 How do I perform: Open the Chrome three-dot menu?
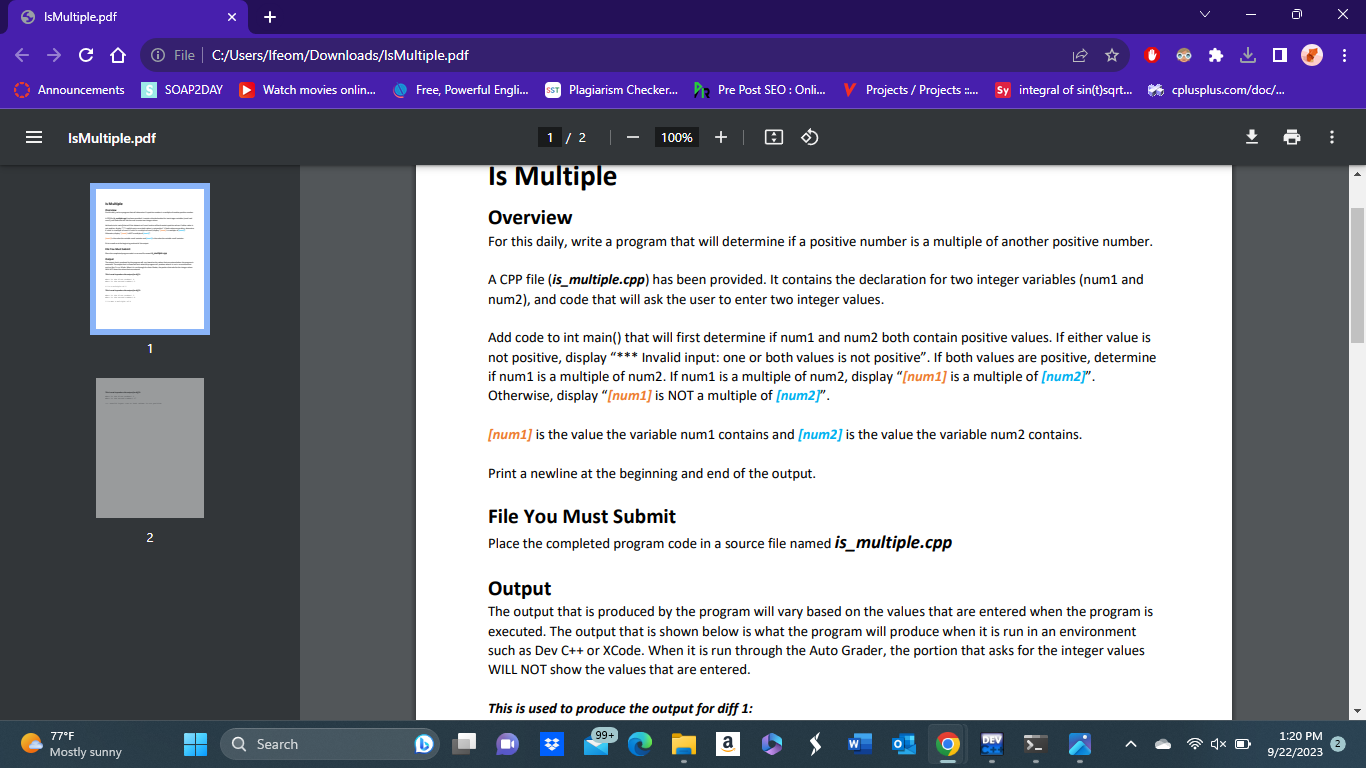[x=1345, y=57]
